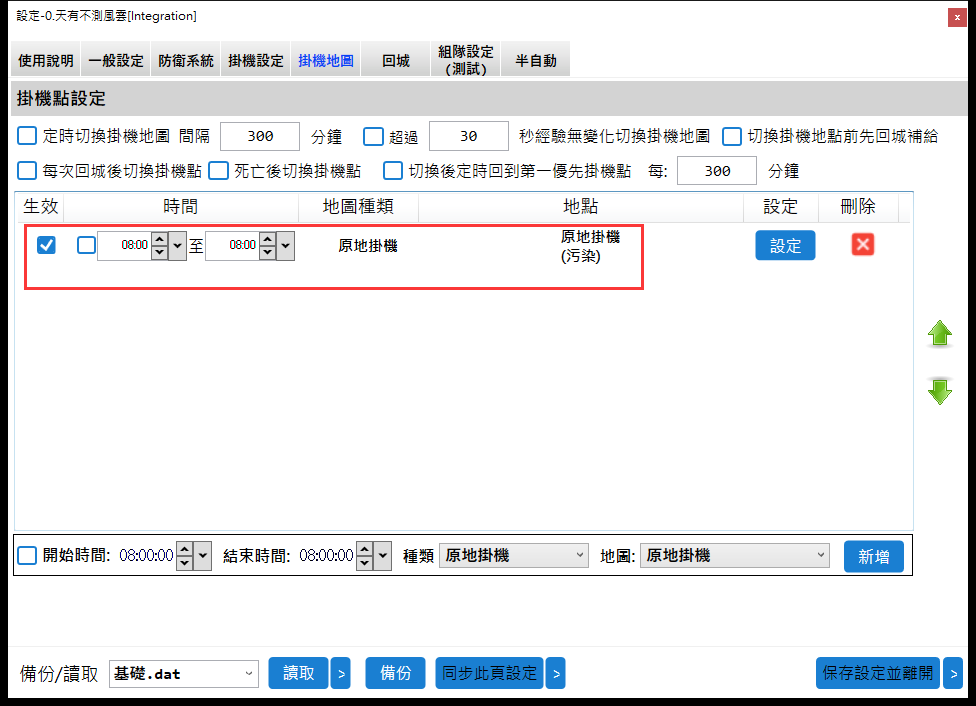Click arrow button next to 保存設定並離開
The height and width of the screenshot is (706, 976).
click(x=953, y=674)
